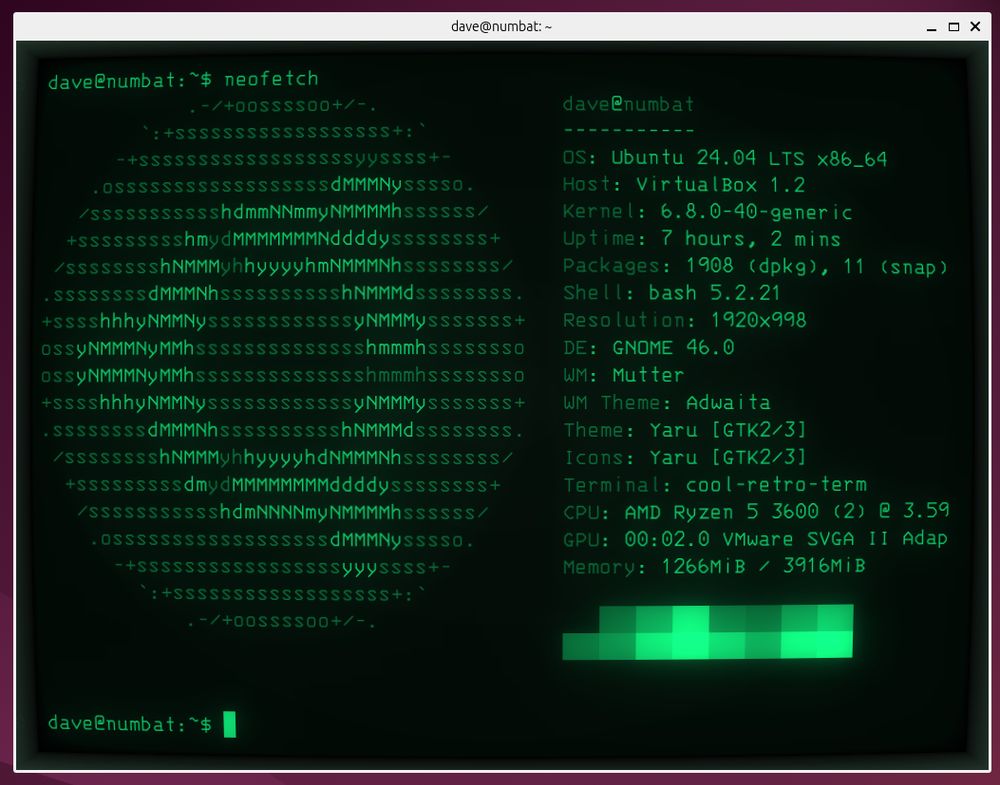Click the Terminal line showing cool-retro-term
This screenshot has height=785, width=1000.
point(714,485)
